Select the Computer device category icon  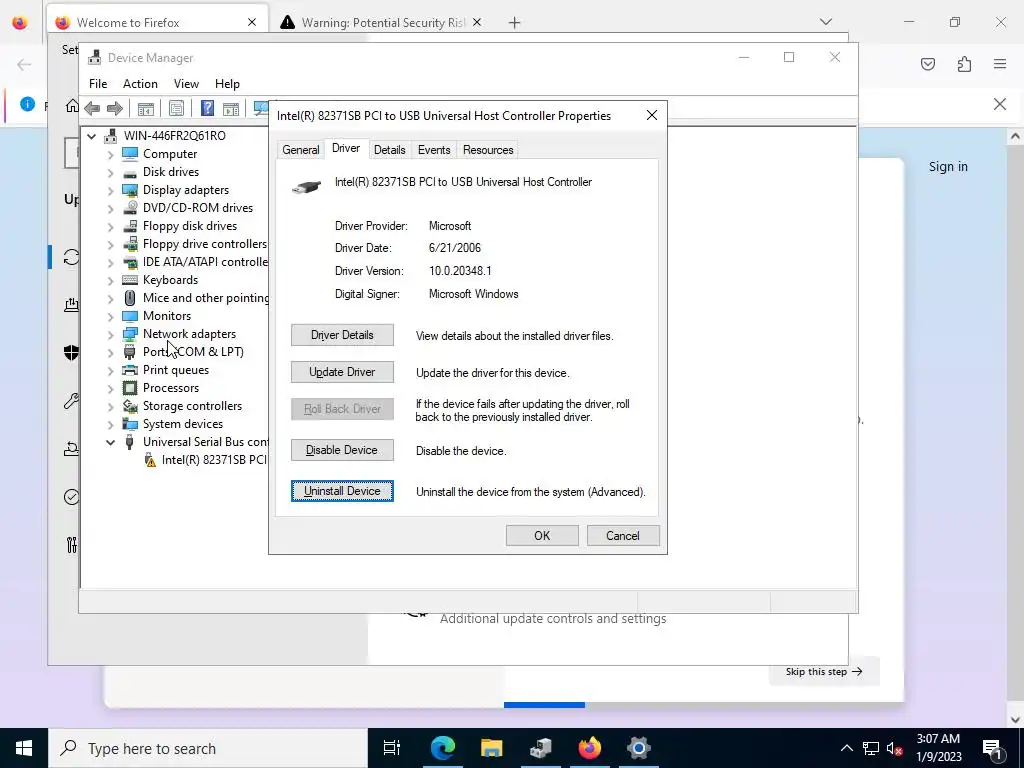[x=130, y=153]
